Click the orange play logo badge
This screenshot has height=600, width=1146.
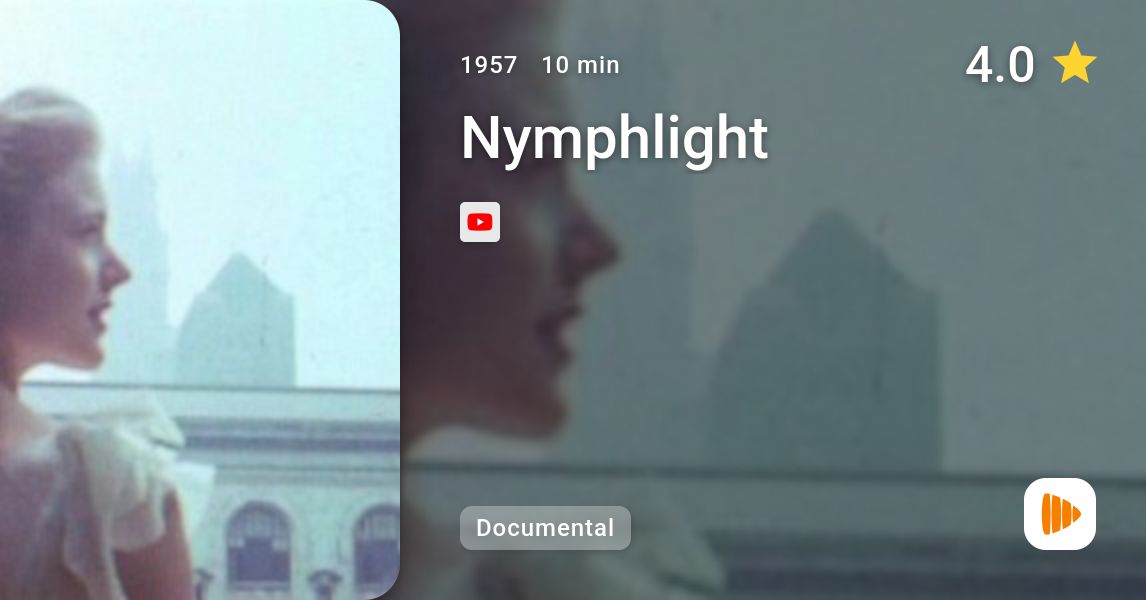[1060, 514]
